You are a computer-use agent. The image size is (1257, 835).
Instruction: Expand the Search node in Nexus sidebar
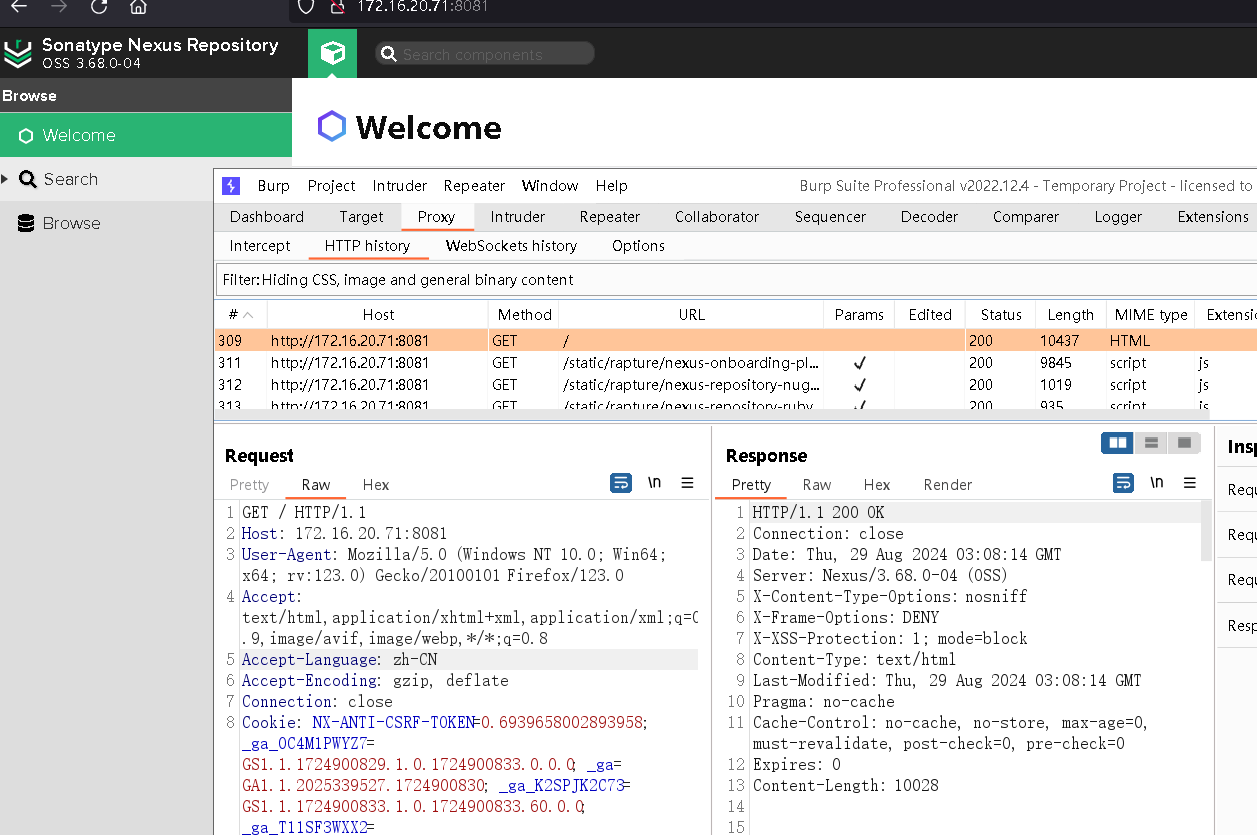[x=5, y=179]
